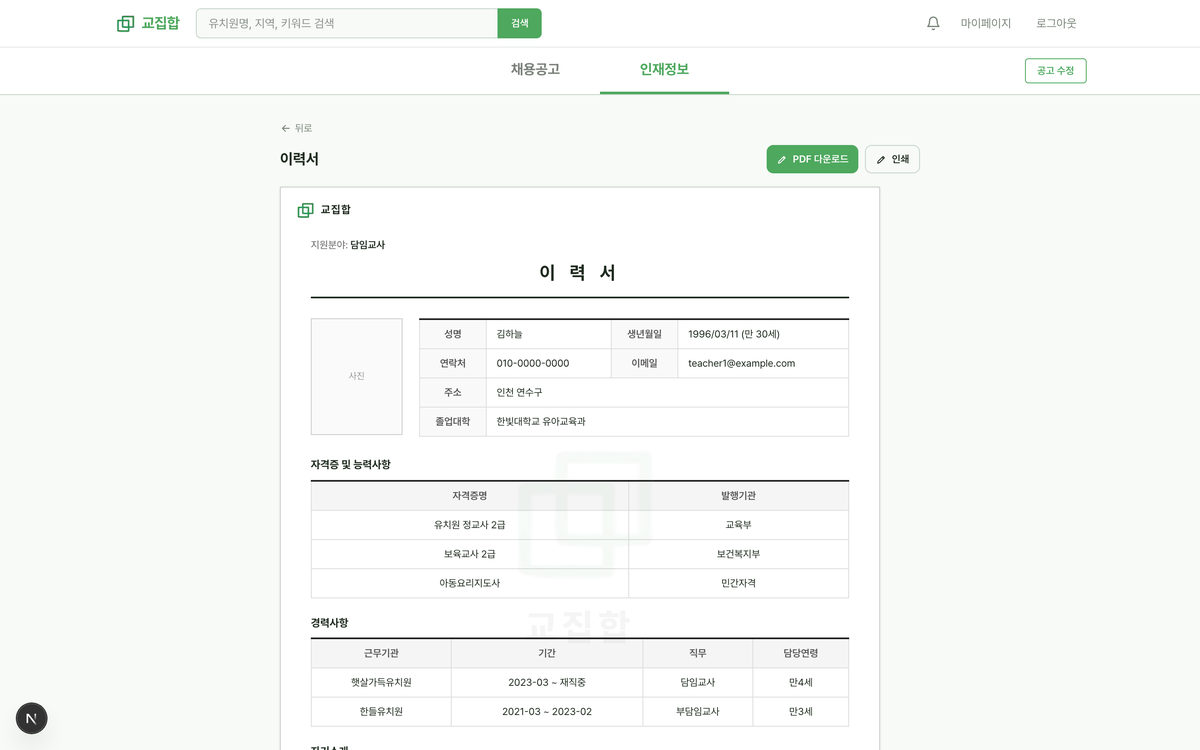Viewport: 1200px width, 750px height.
Task: Click the 생년월일 label cell
Action: 645,334
